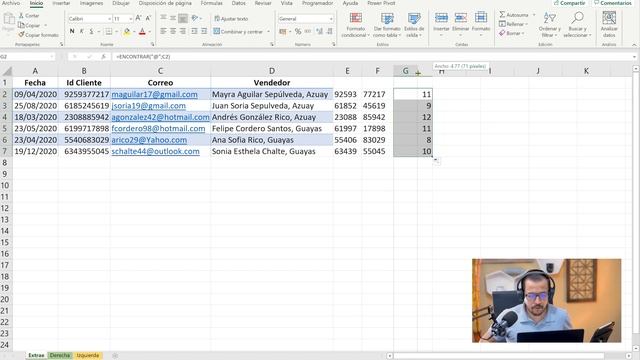Open fcordero98@hotmail.com link
This screenshot has height=360, width=640.
pyautogui.click(x=158, y=129)
